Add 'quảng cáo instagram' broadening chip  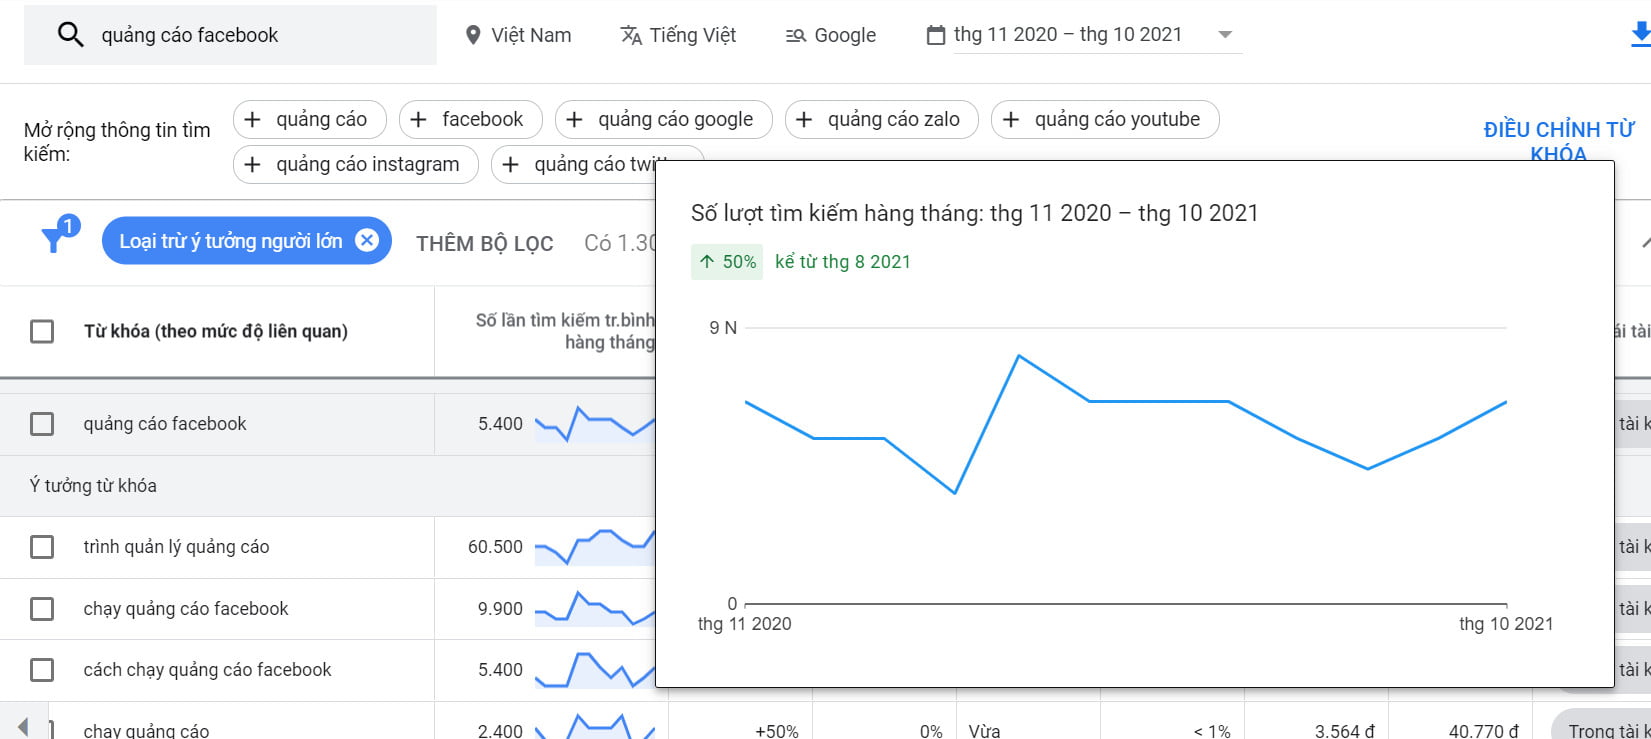pos(356,164)
